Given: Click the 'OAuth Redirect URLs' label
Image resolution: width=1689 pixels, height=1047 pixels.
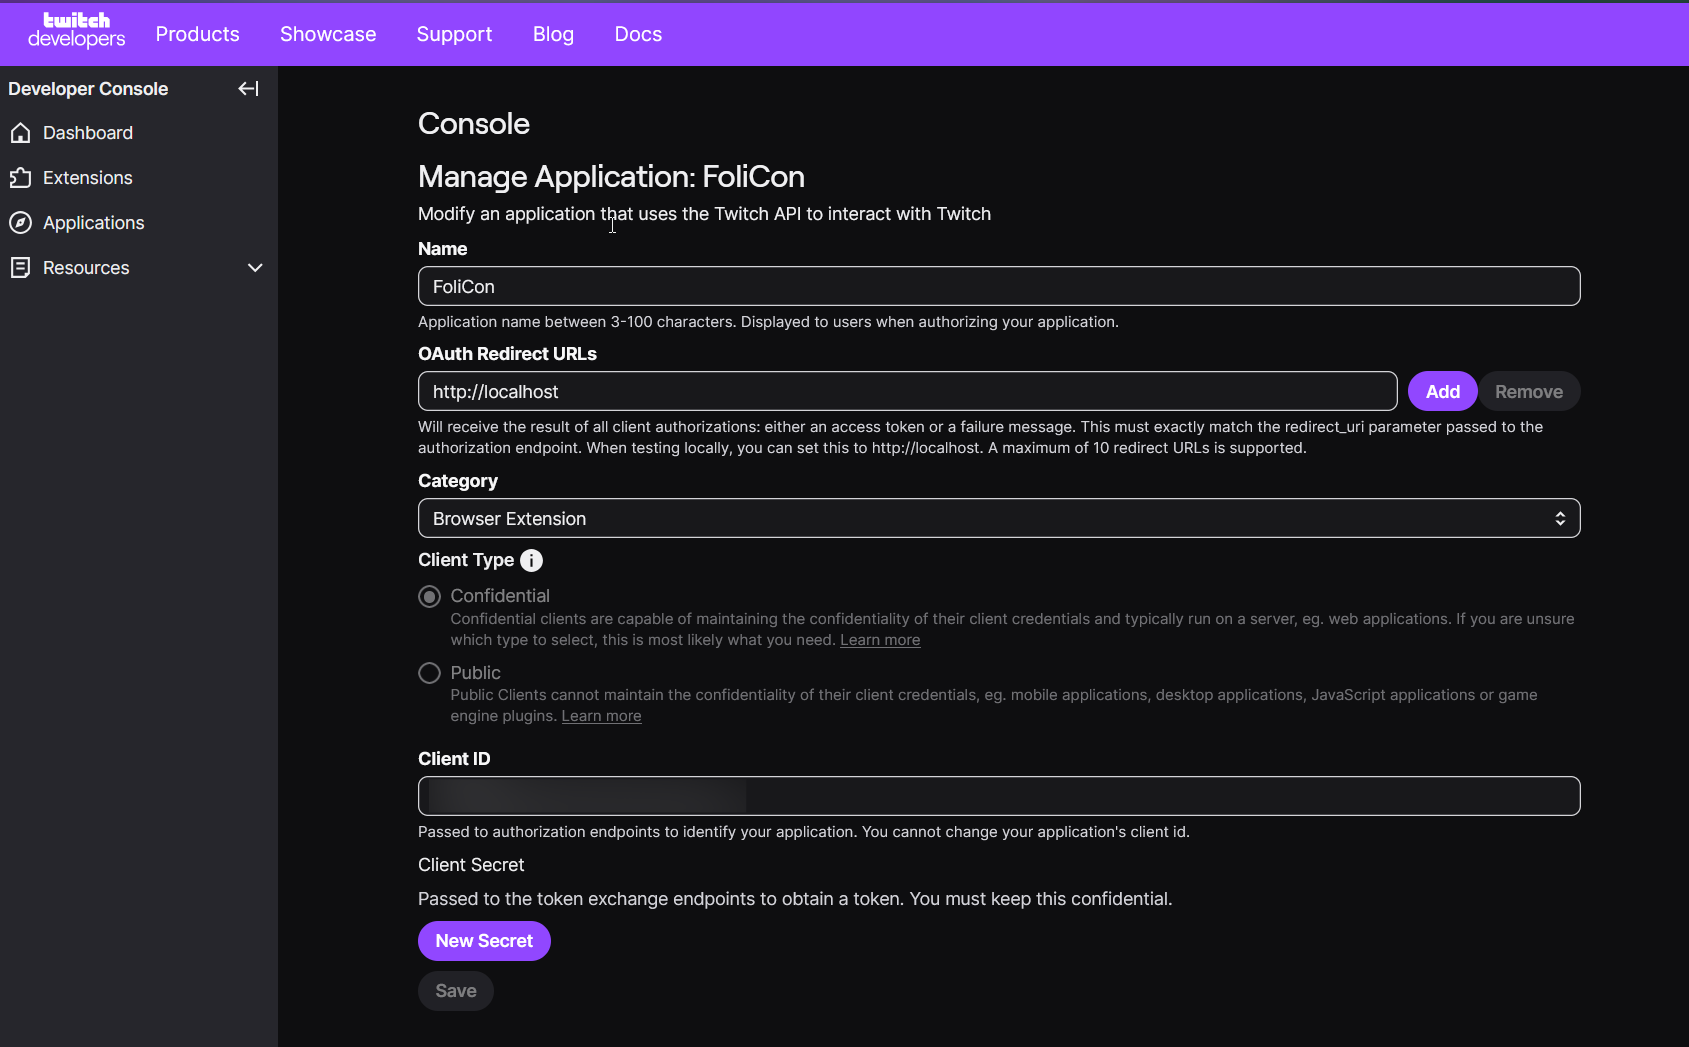Looking at the screenshot, I should (x=507, y=354).
